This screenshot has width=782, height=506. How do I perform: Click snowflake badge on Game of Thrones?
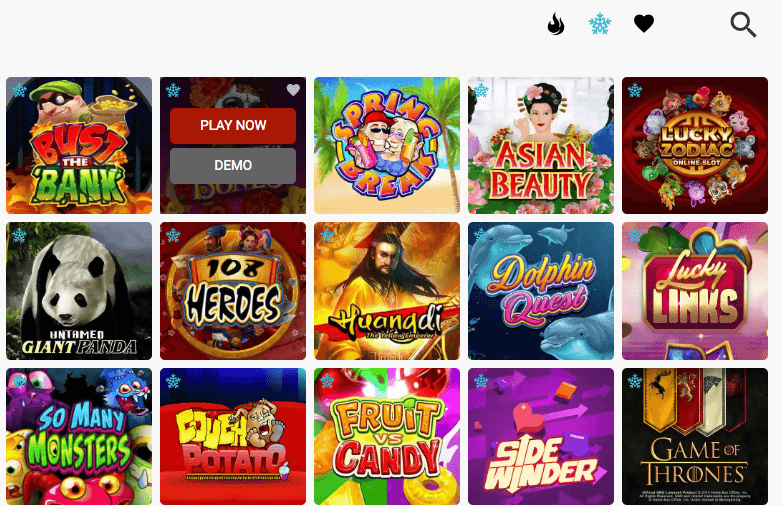635,381
